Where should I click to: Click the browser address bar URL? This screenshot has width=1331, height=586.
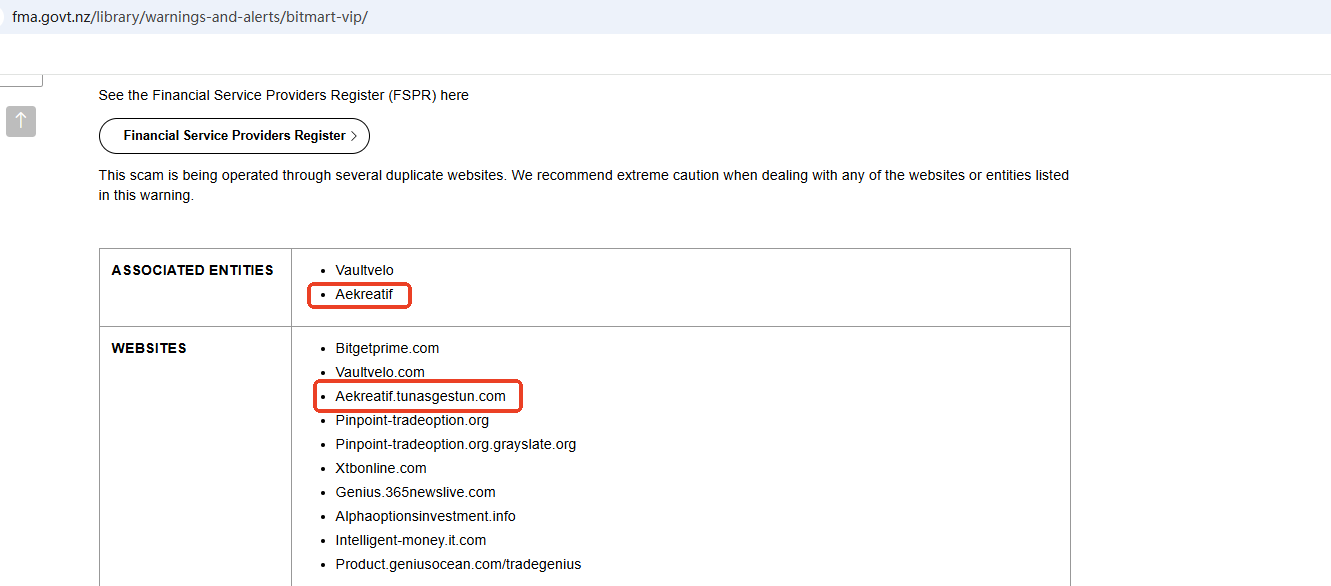[190, 18]
